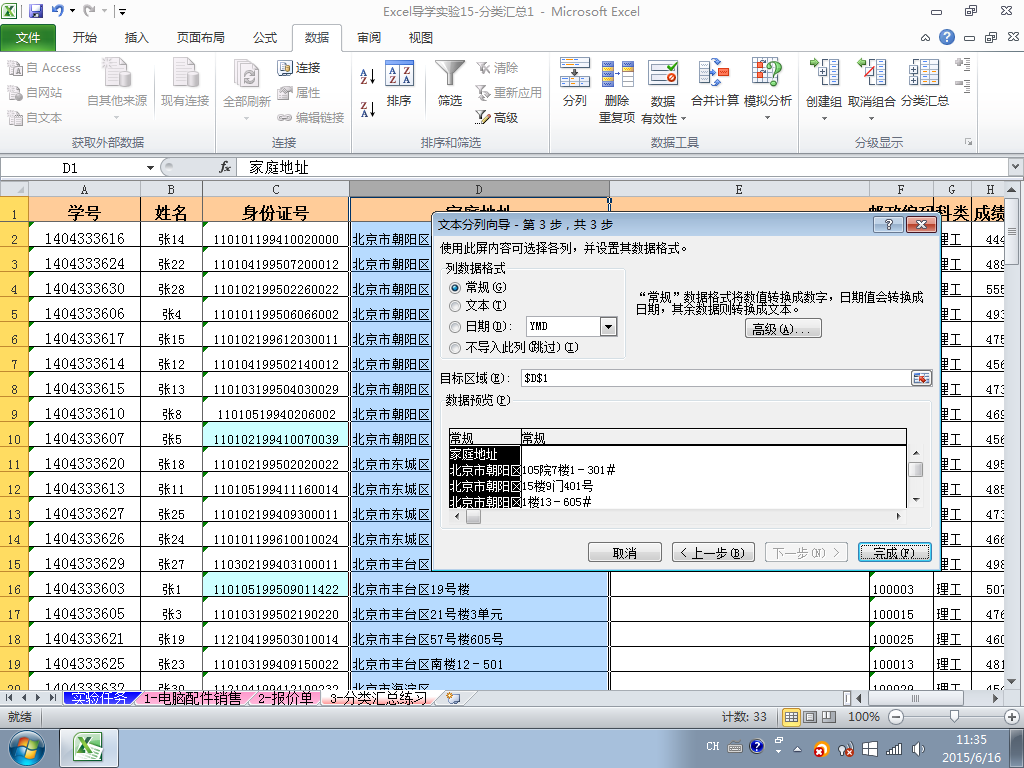Click the zoom in plus button
Viewport: 1024px width, 768px height.
(1012, 717)
